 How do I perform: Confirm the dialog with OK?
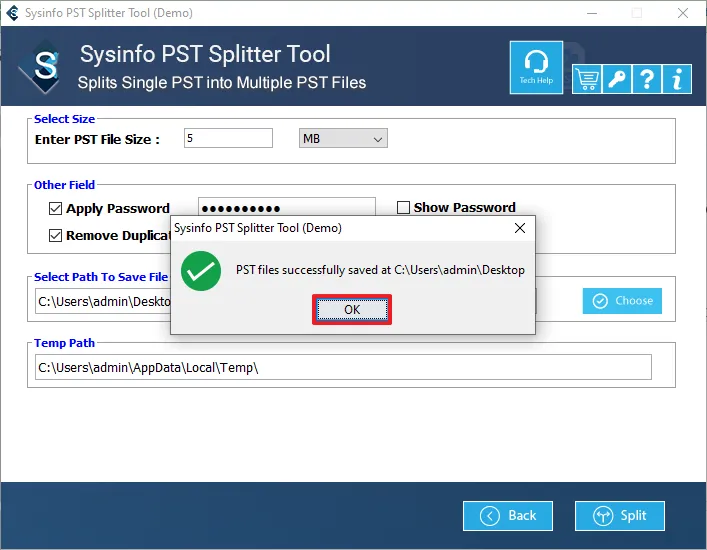tap(352, 310)
